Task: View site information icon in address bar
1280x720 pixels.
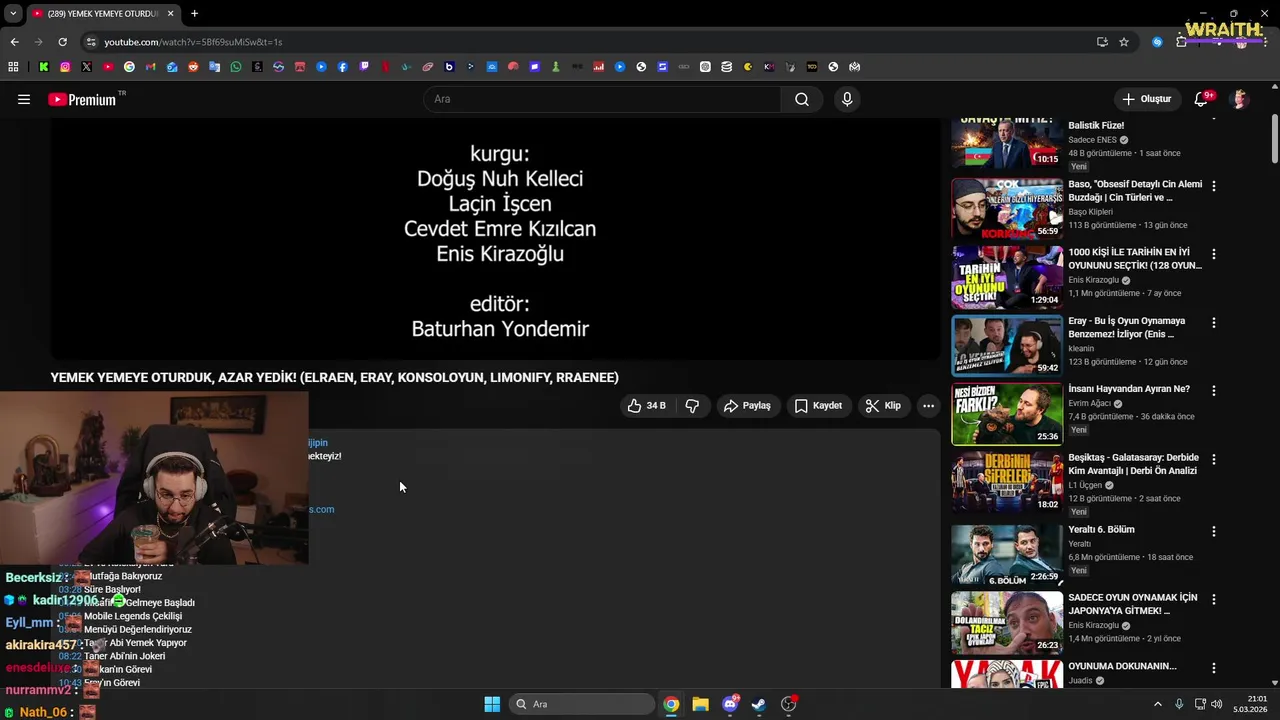Action: pos(91,42)
